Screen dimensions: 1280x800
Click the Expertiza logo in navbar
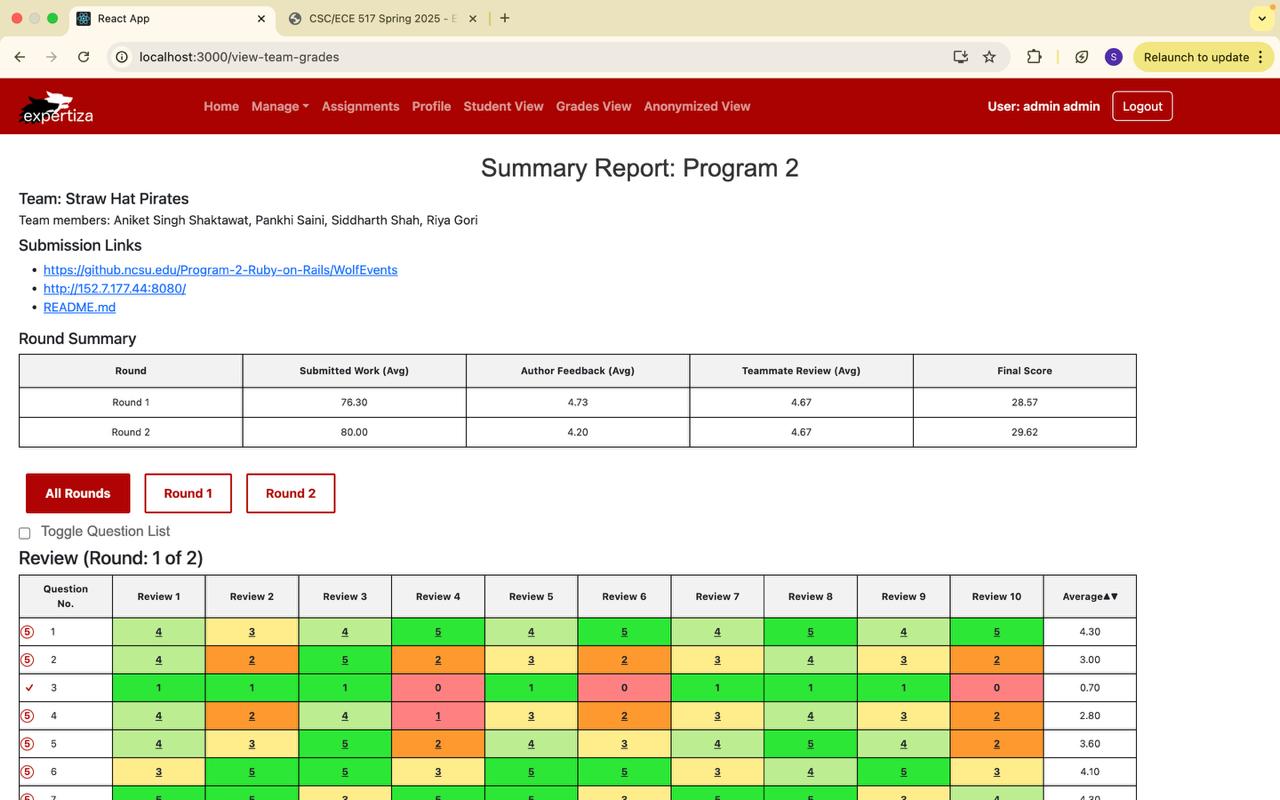pos(57,107)
